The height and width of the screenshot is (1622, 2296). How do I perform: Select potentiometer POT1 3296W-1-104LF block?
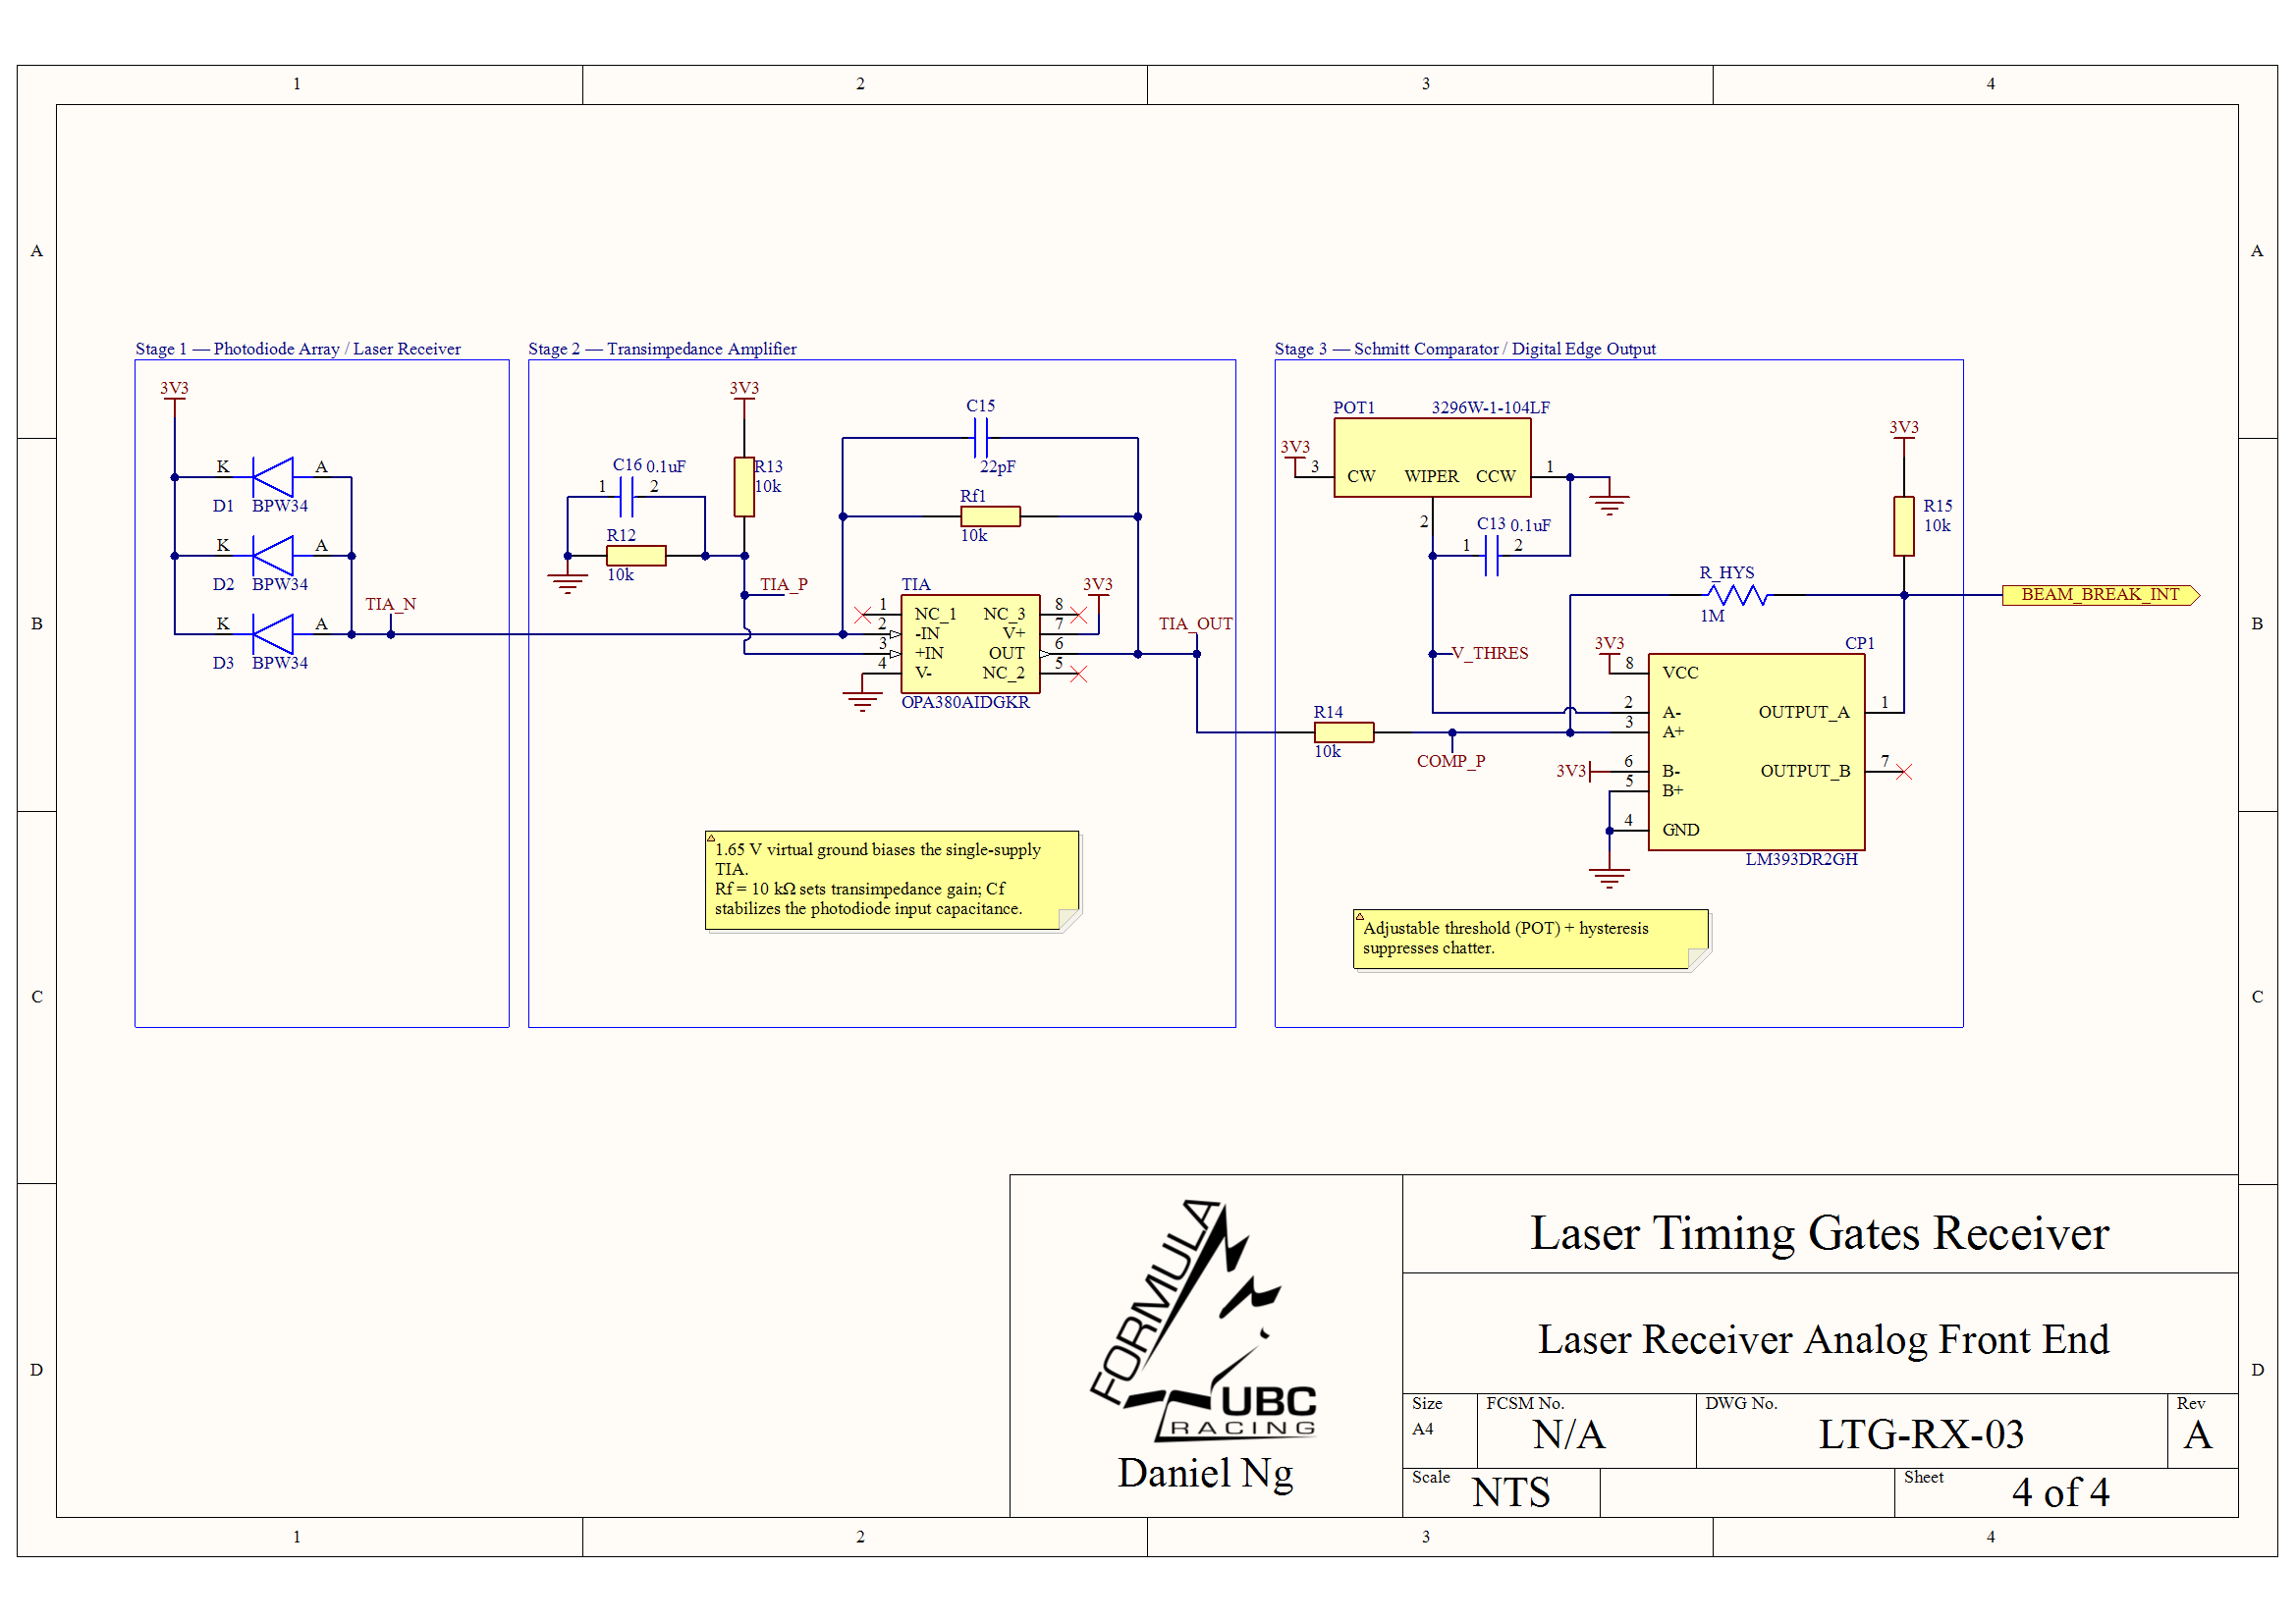pyautogui.click(x=1432, y=457)
